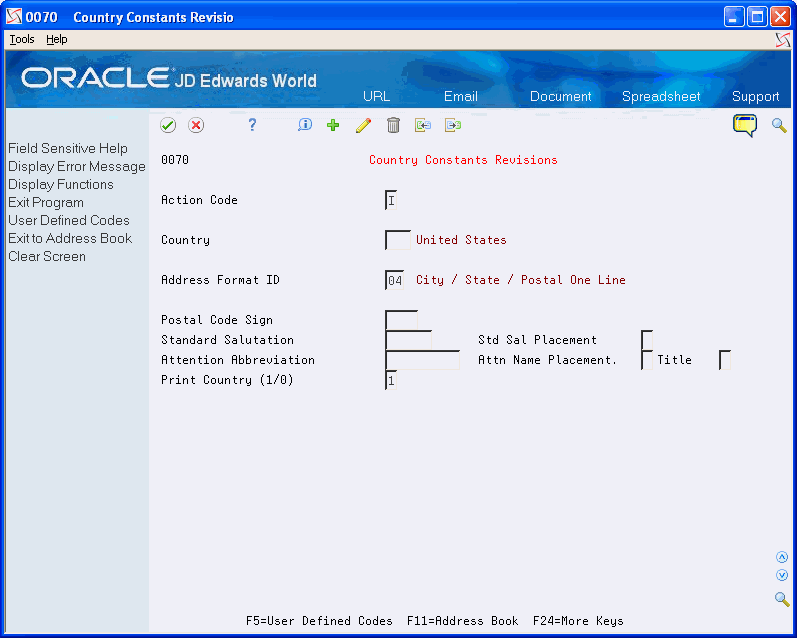The image size is (797, 638).
Task: Click F24=More Keys at the bottom
Action: click(x=578, y=621)
